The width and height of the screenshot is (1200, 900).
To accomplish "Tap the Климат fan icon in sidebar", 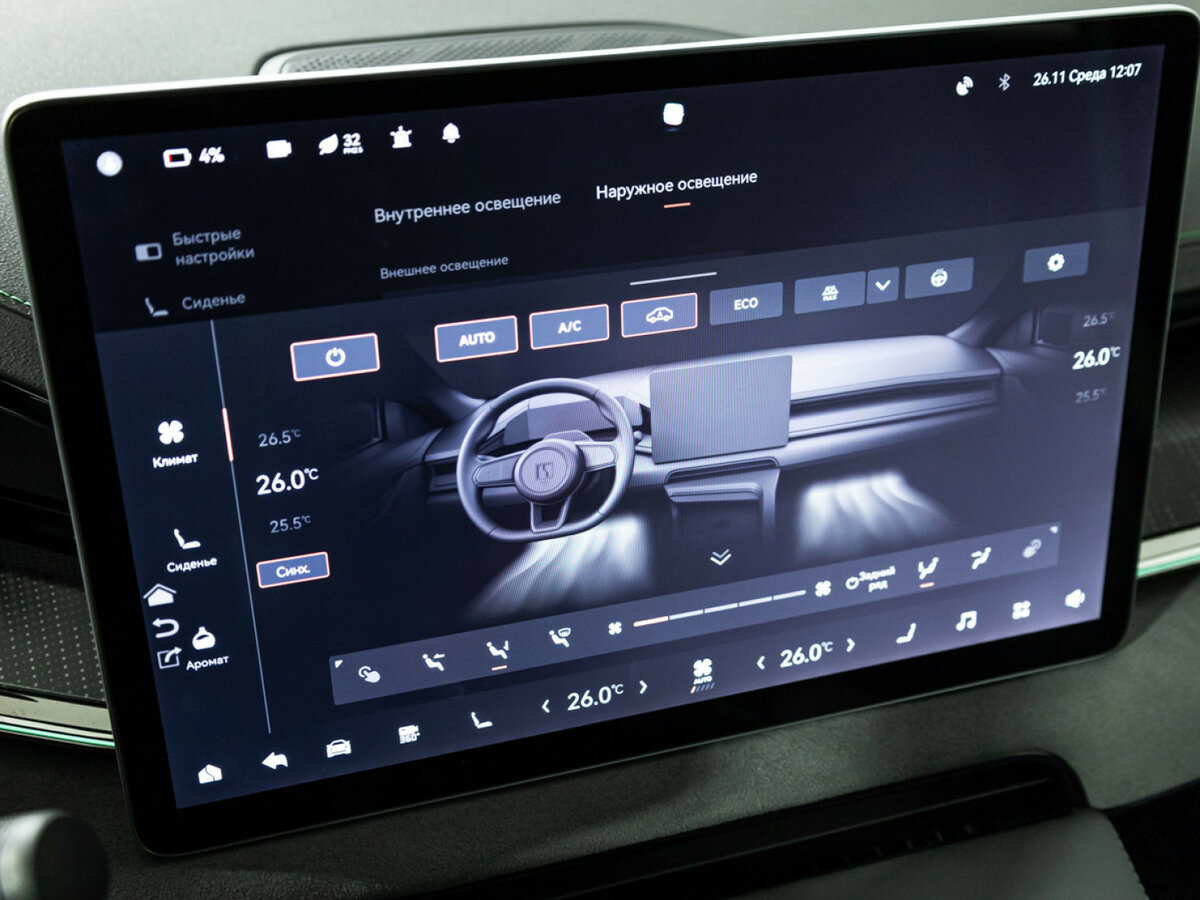I will tap(172, 440).
